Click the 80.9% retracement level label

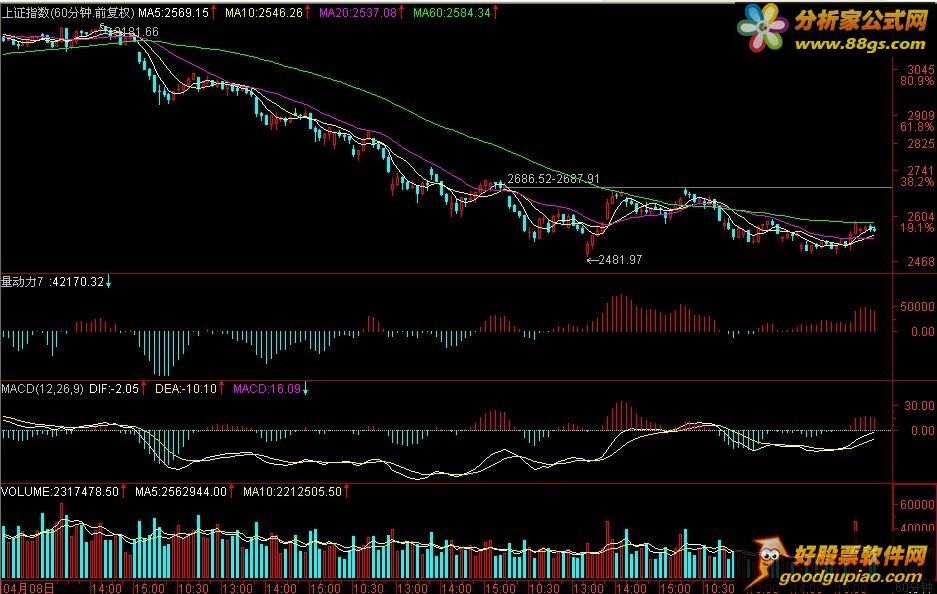pos(917,81)
